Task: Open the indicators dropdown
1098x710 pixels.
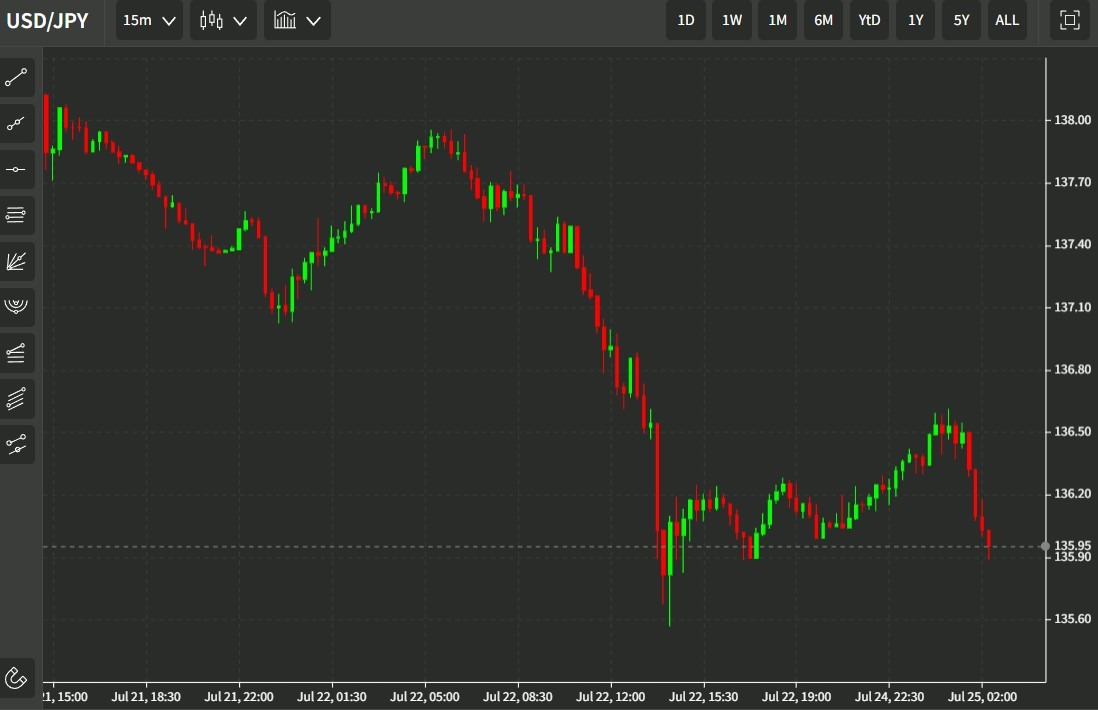Action: point(298,20)
